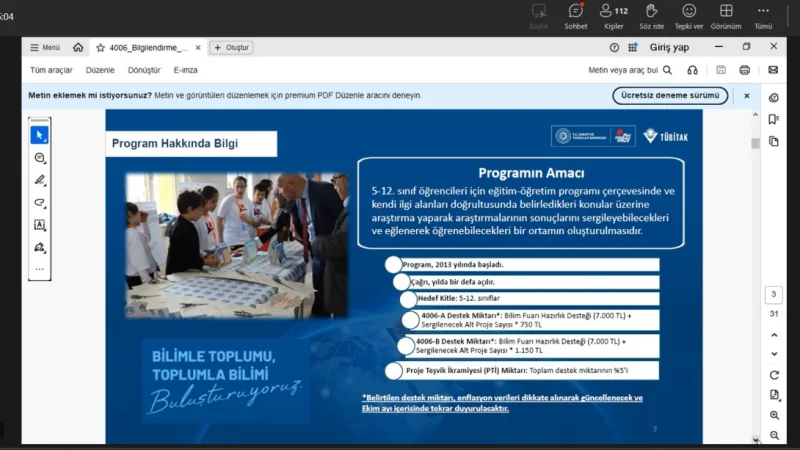Open the Sohbet chat panel
The image size is (800, 450).
[576, 16]
